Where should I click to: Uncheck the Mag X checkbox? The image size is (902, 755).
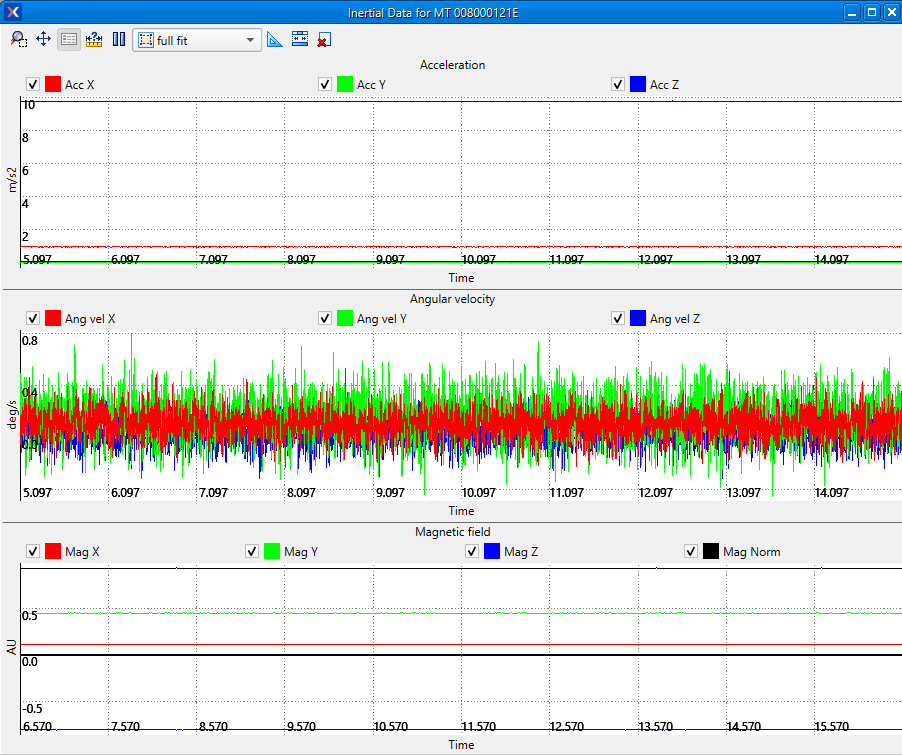click(x=33, y=550)
